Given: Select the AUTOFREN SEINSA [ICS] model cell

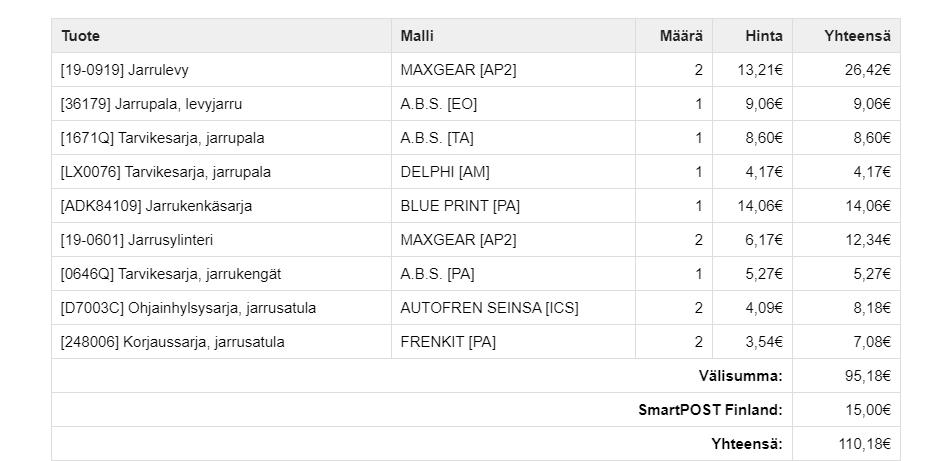Looking at the screenshot, I should pos(489,308).
